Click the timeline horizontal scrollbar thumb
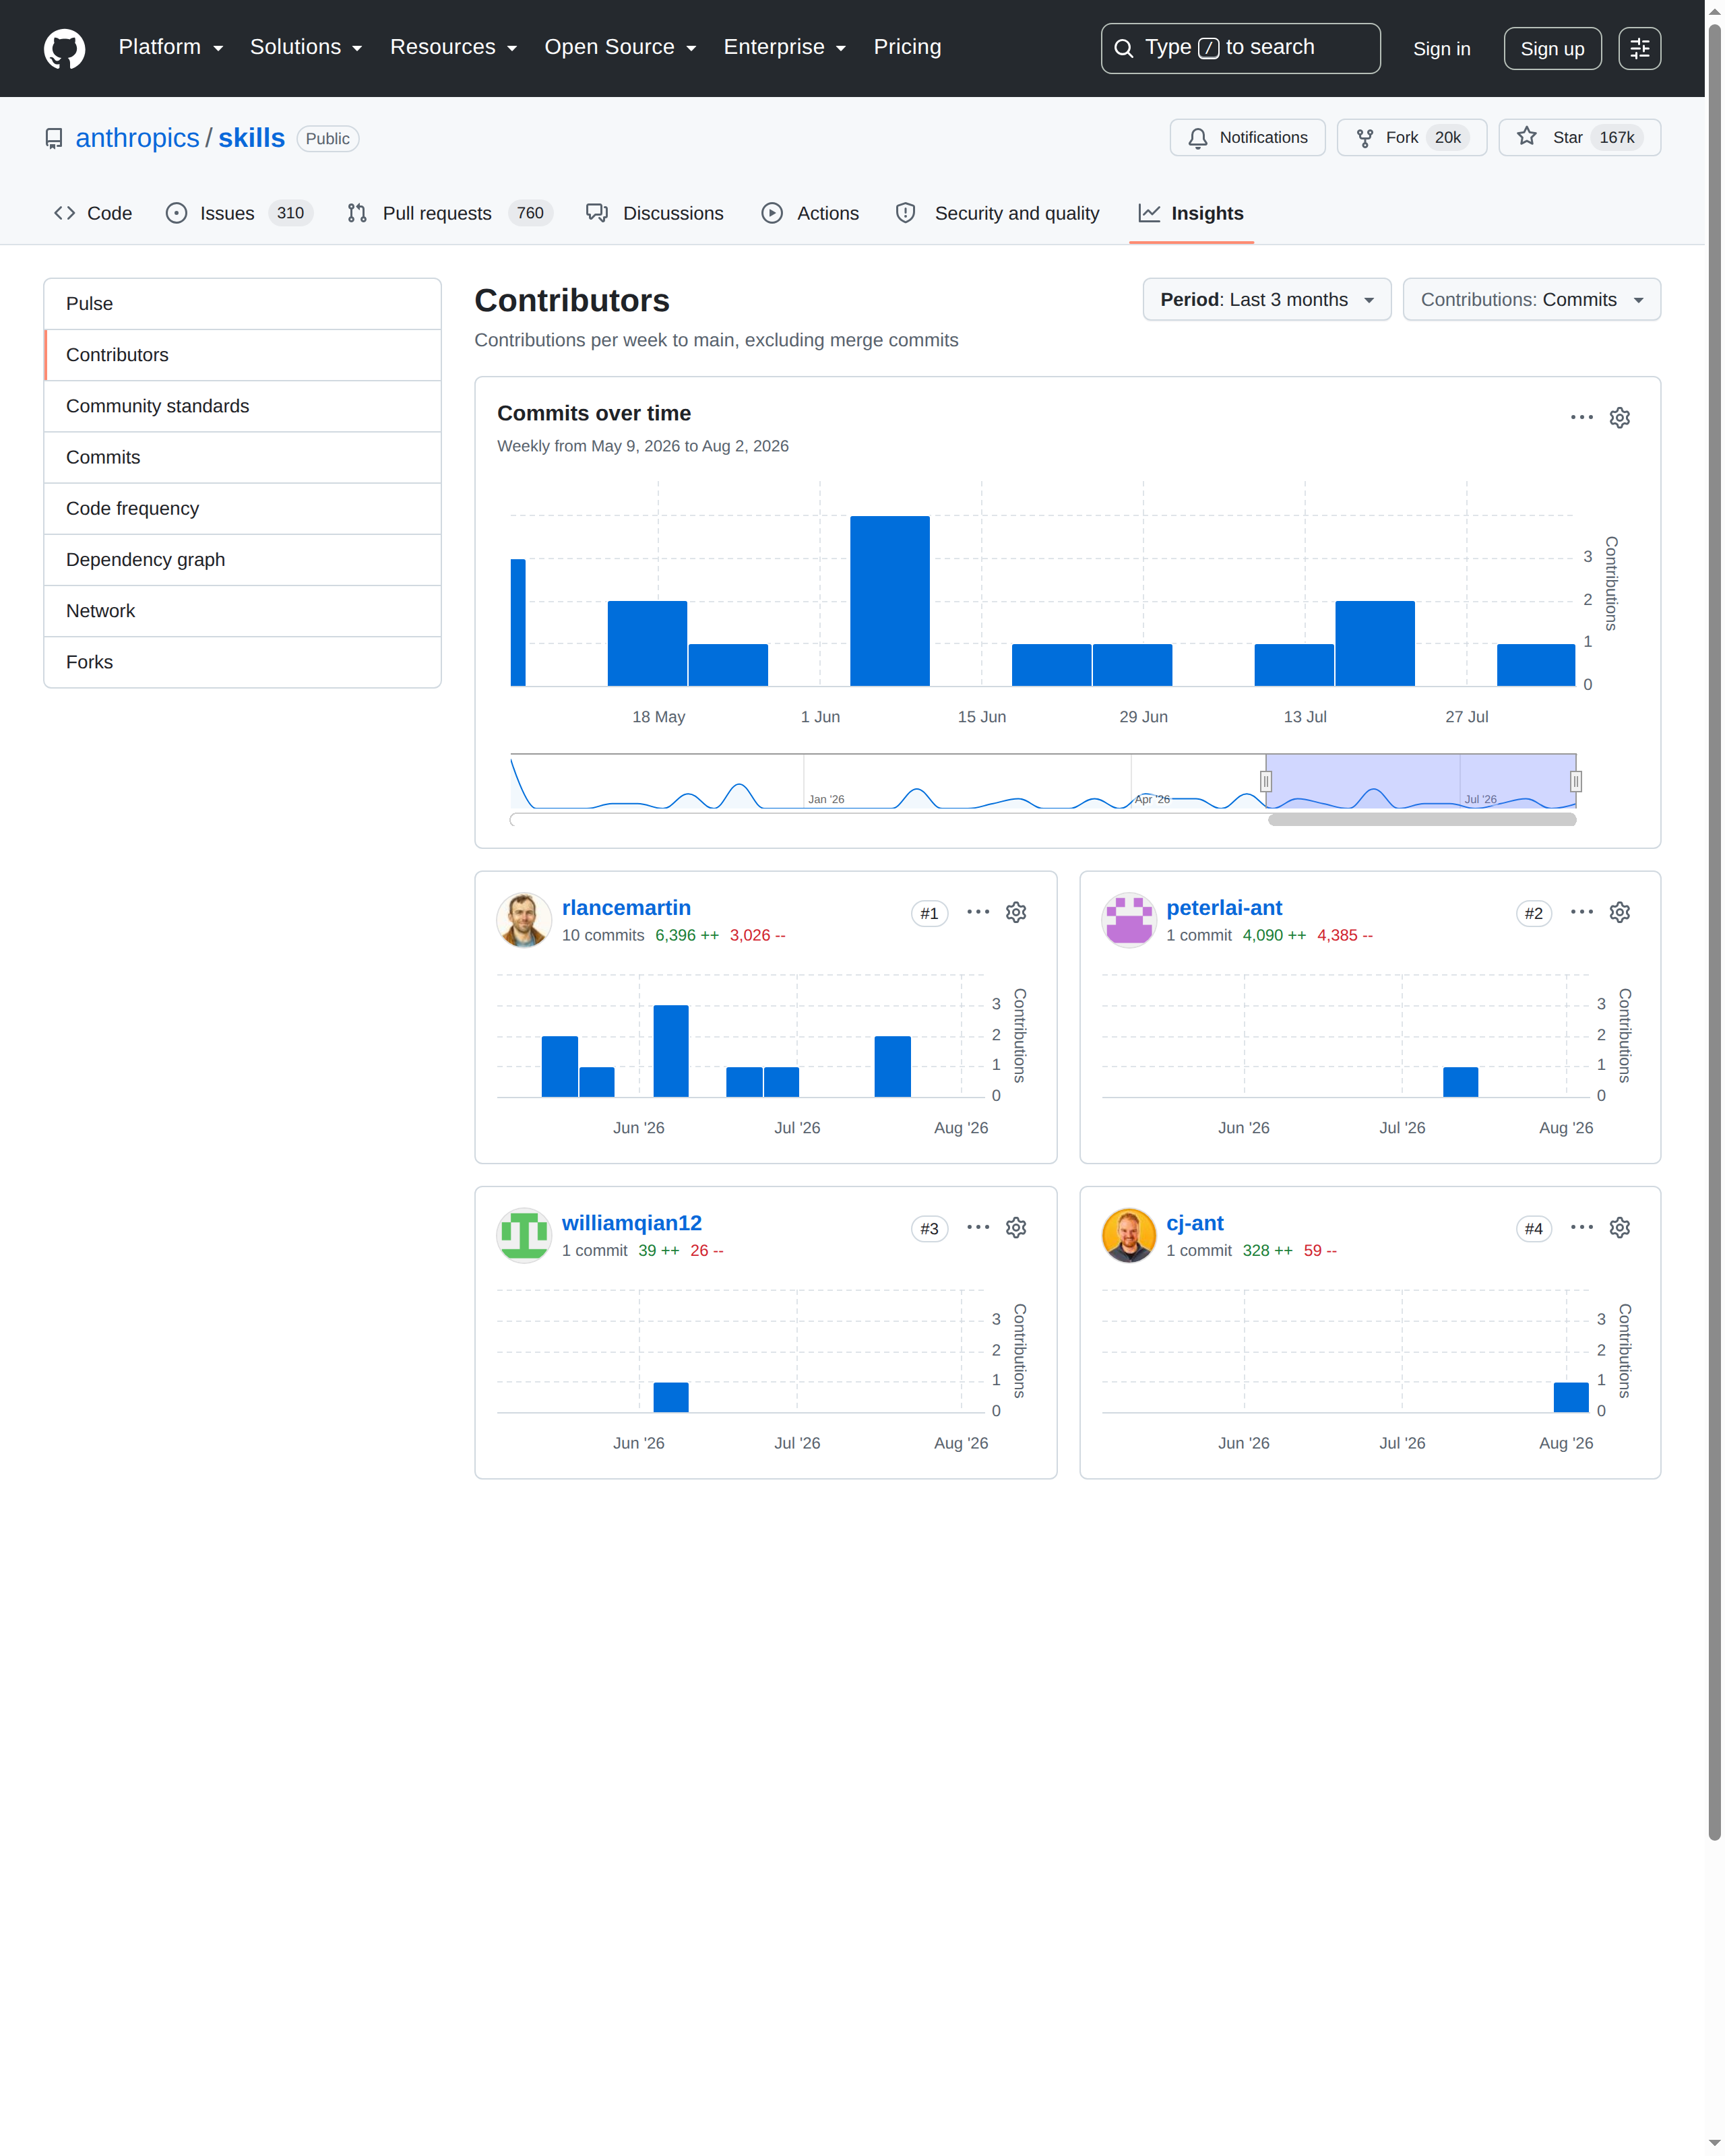Screen dimensions: 1725x2156 [1422, 819]
